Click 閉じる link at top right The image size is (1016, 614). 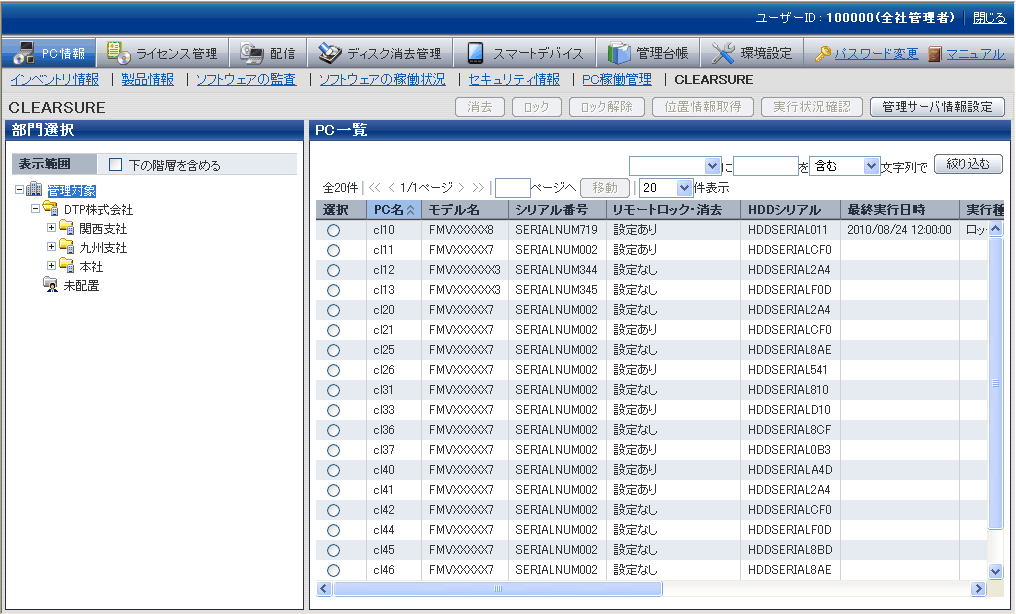point(989,17)
